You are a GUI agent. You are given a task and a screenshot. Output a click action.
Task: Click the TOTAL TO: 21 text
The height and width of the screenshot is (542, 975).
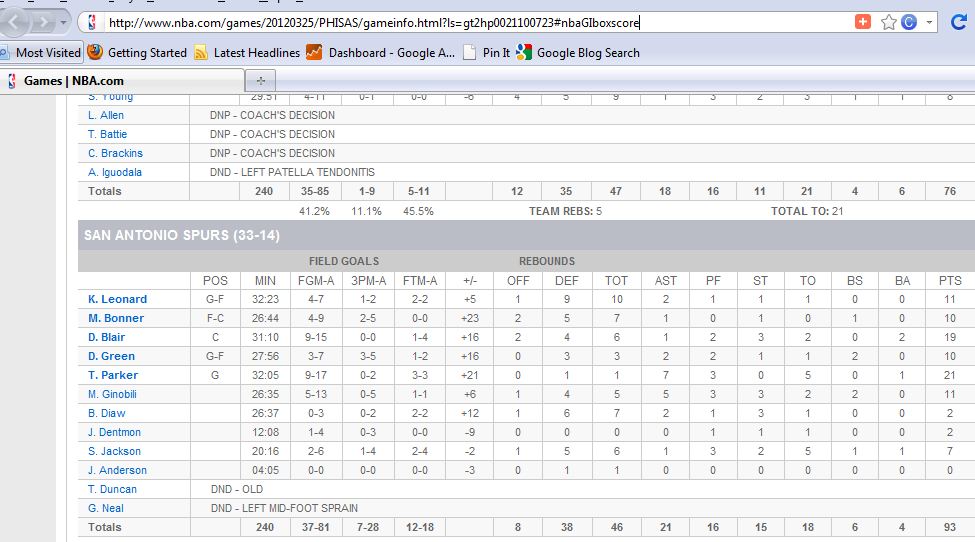point(807,211)
